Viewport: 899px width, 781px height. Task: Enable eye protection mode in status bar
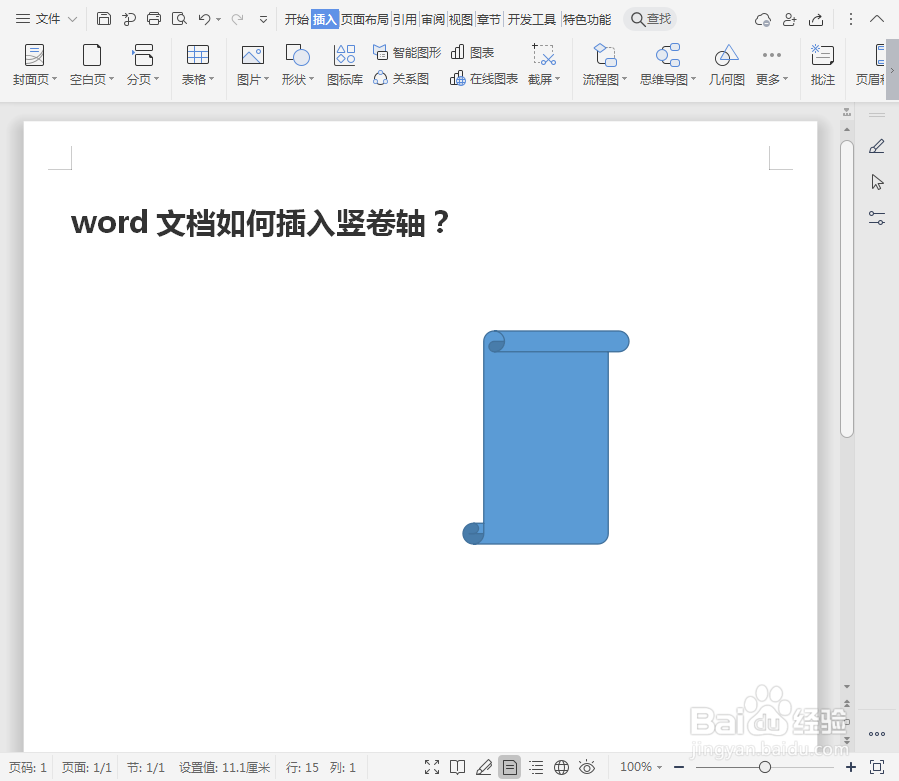click(588, 767)
